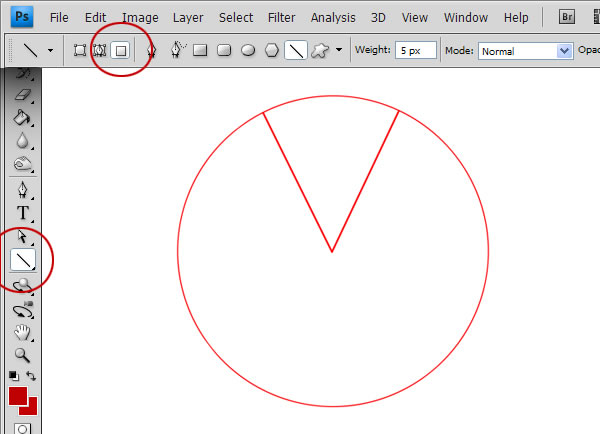
Task: Toggle Quick Mask mode
Action: 22,429
